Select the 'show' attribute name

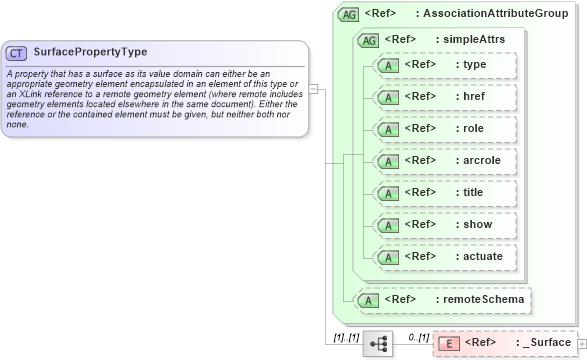coord(478,225)
